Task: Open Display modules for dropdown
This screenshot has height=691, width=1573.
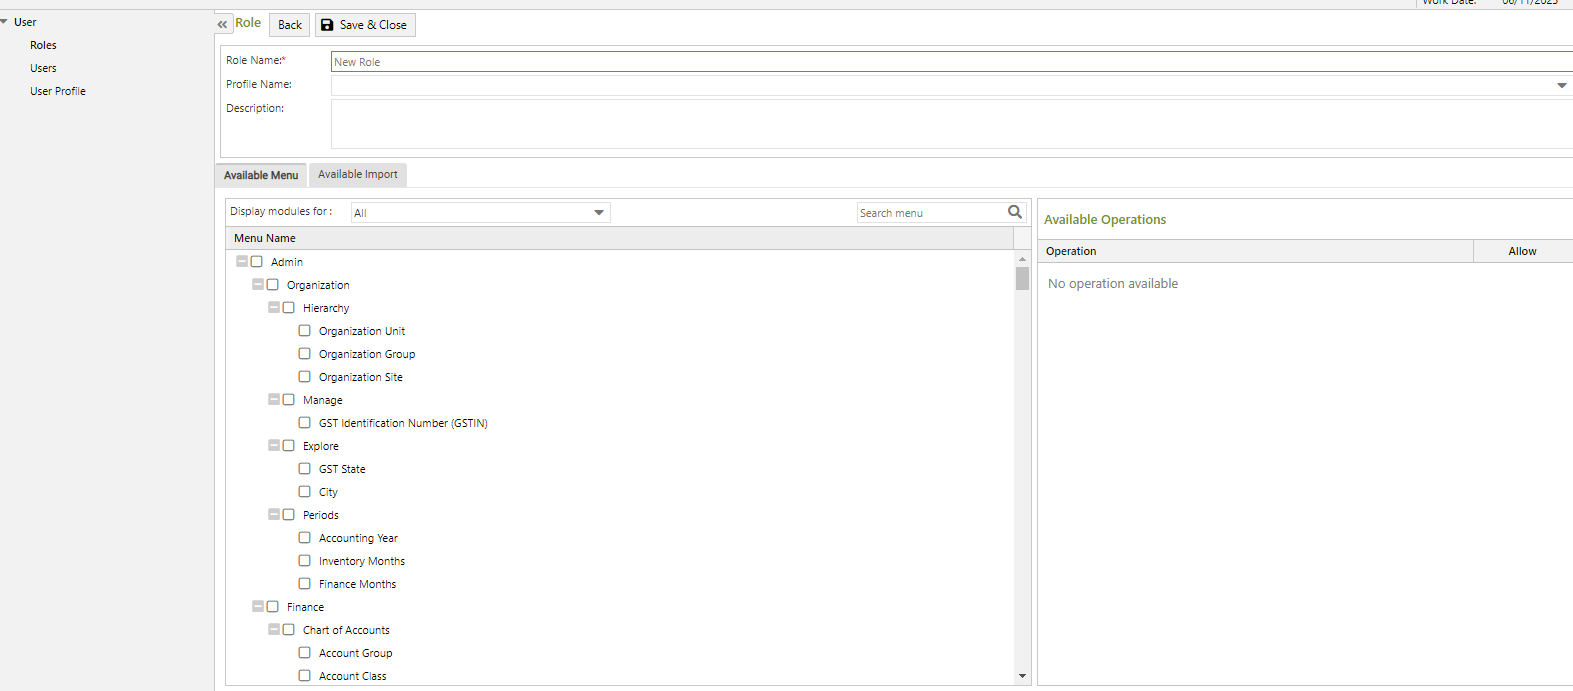Action: [599, 212]
